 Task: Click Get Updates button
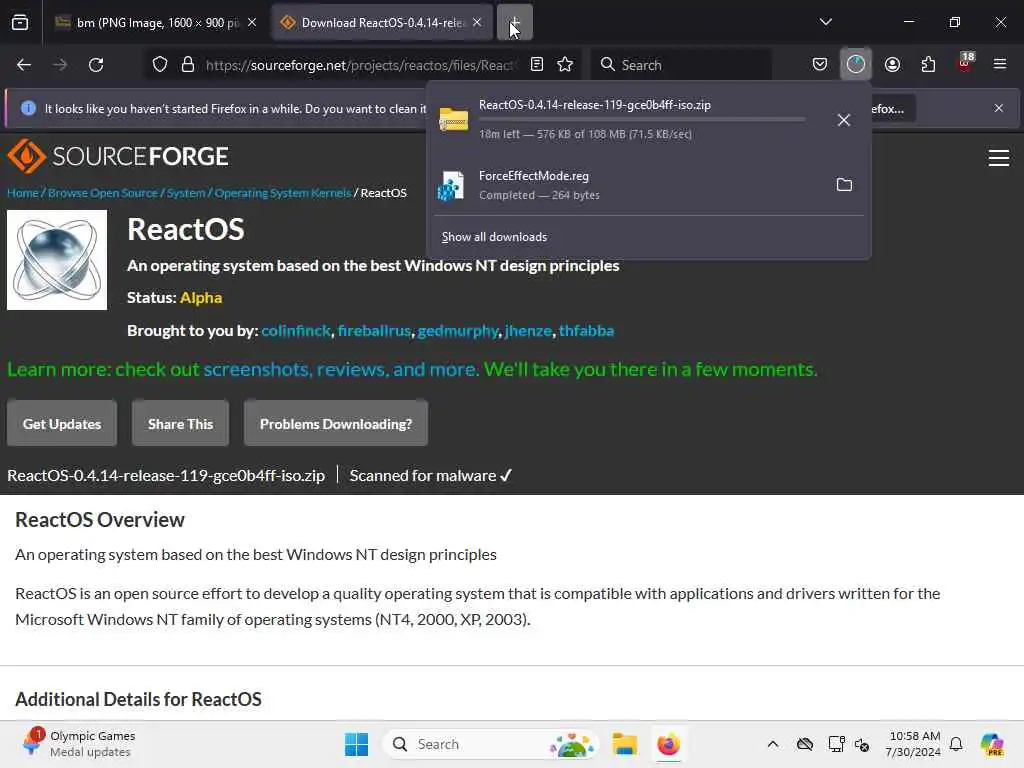(x=62, y=424)
